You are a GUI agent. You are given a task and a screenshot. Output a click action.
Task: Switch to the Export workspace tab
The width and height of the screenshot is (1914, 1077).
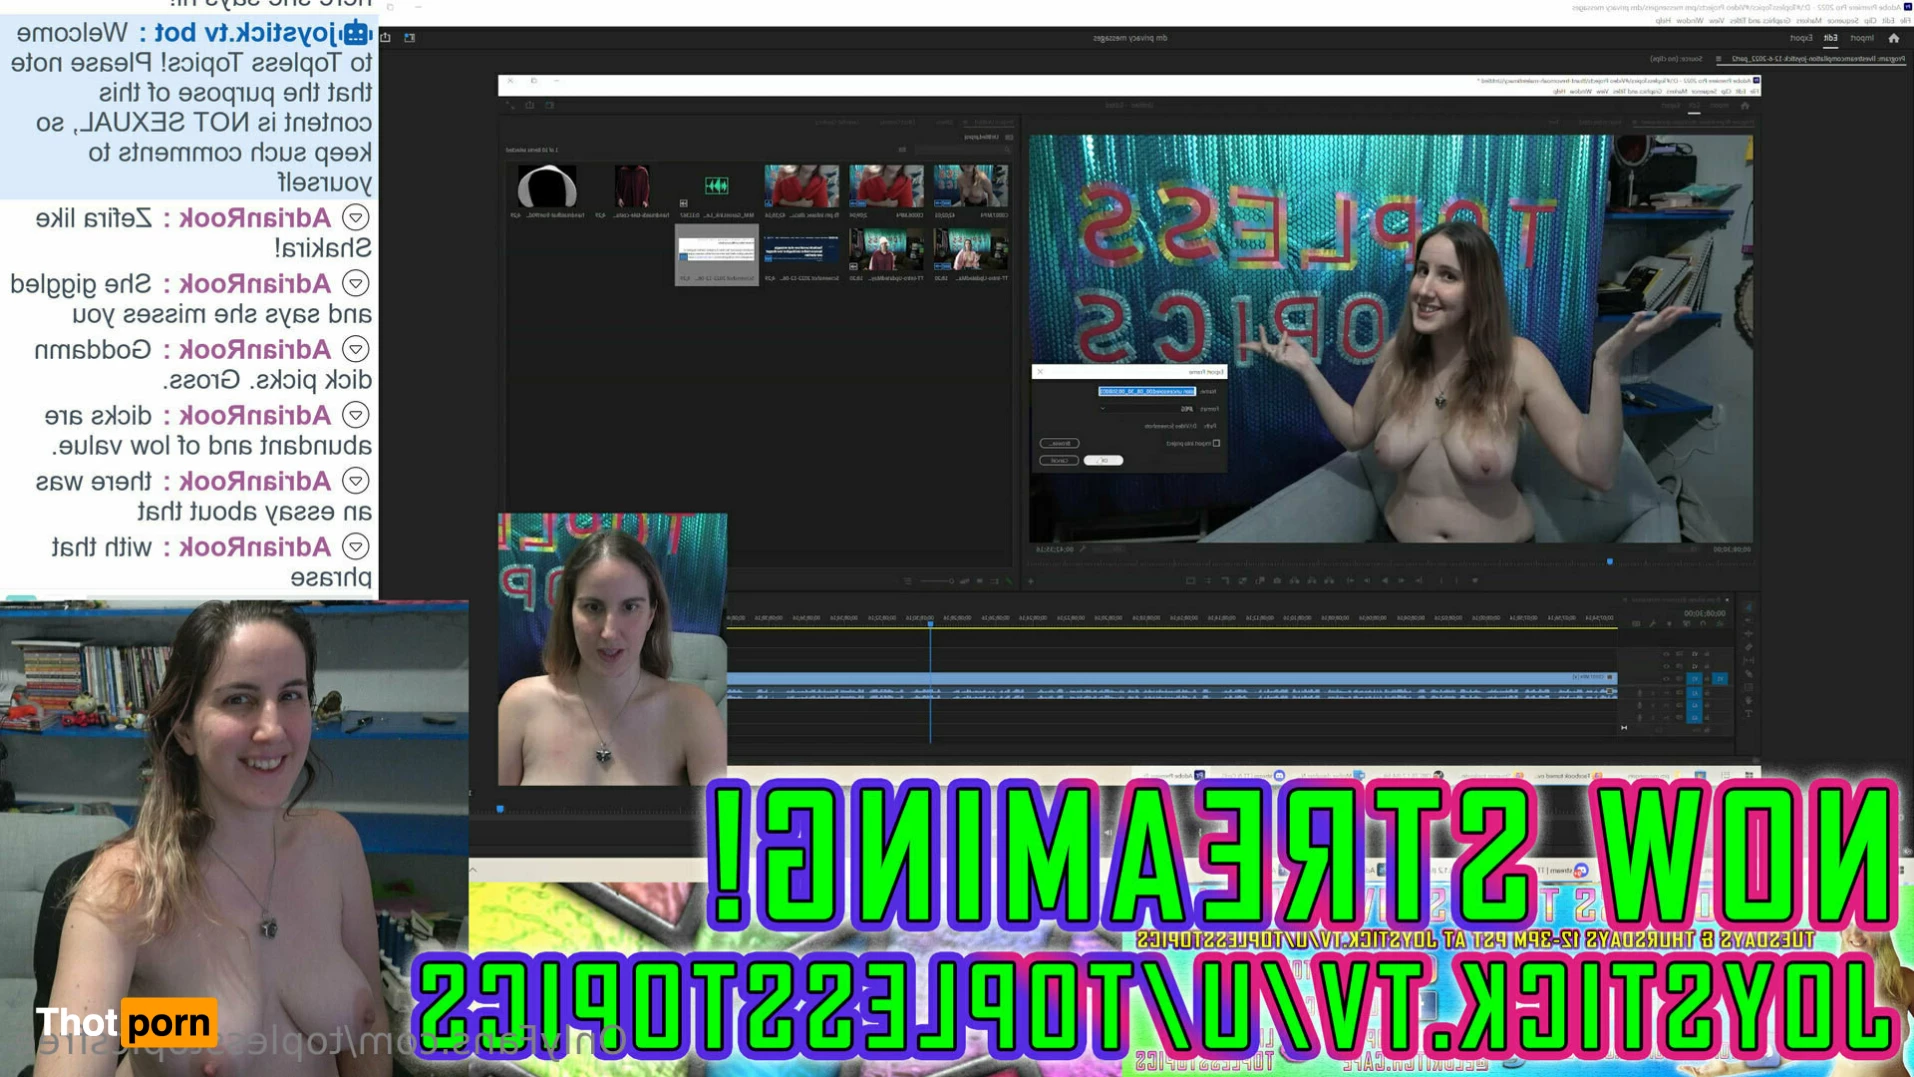1800,38
